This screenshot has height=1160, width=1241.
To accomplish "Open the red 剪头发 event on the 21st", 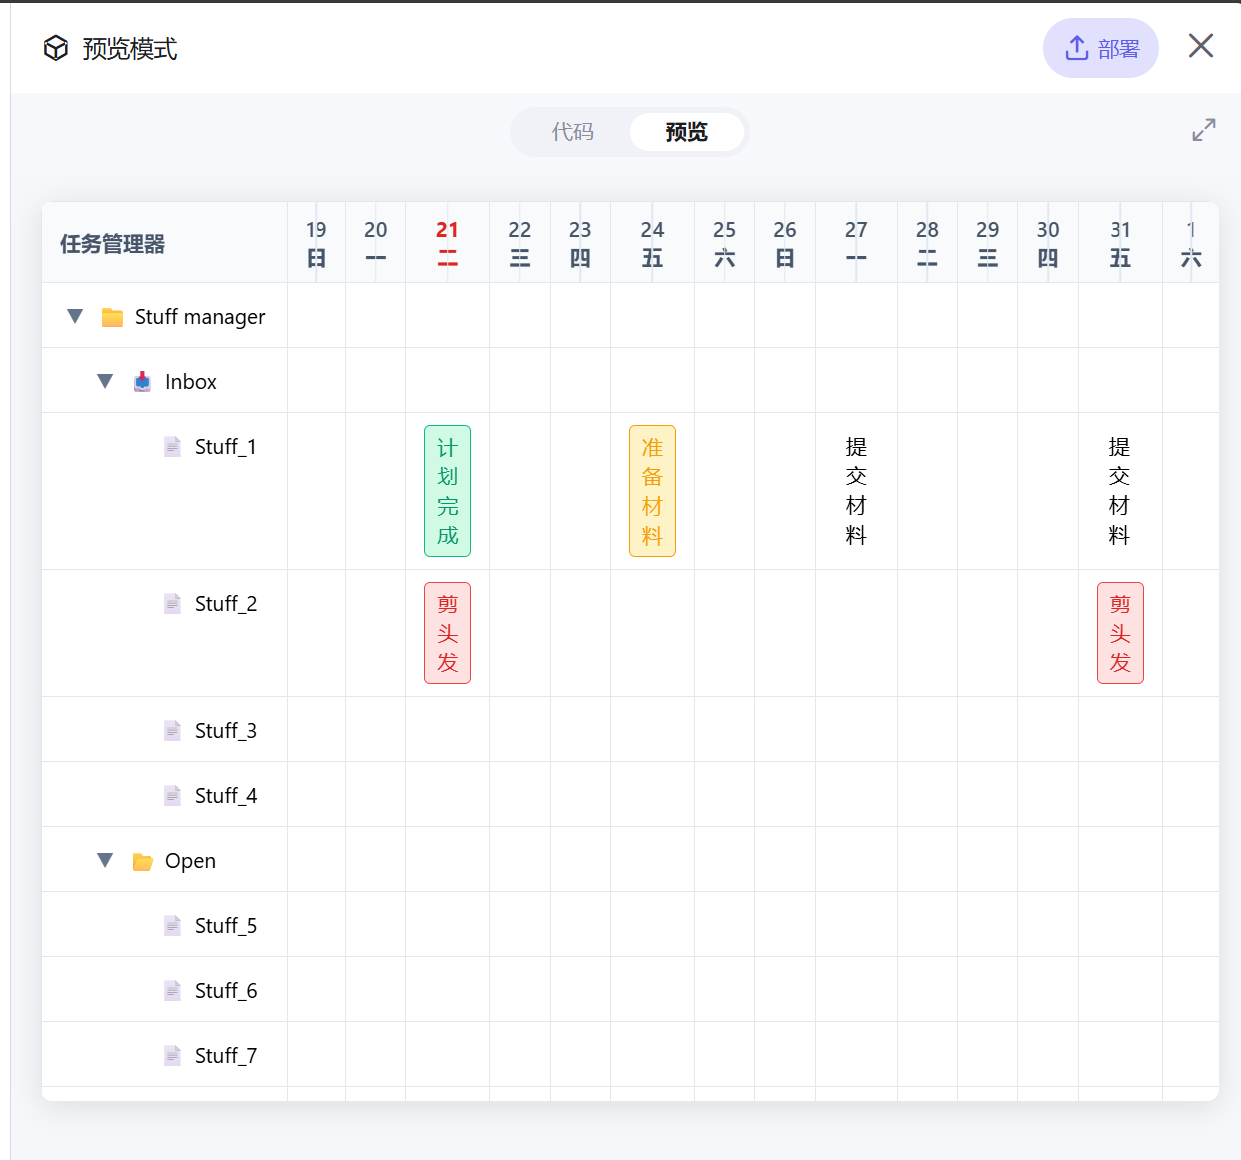I will 447,633.
